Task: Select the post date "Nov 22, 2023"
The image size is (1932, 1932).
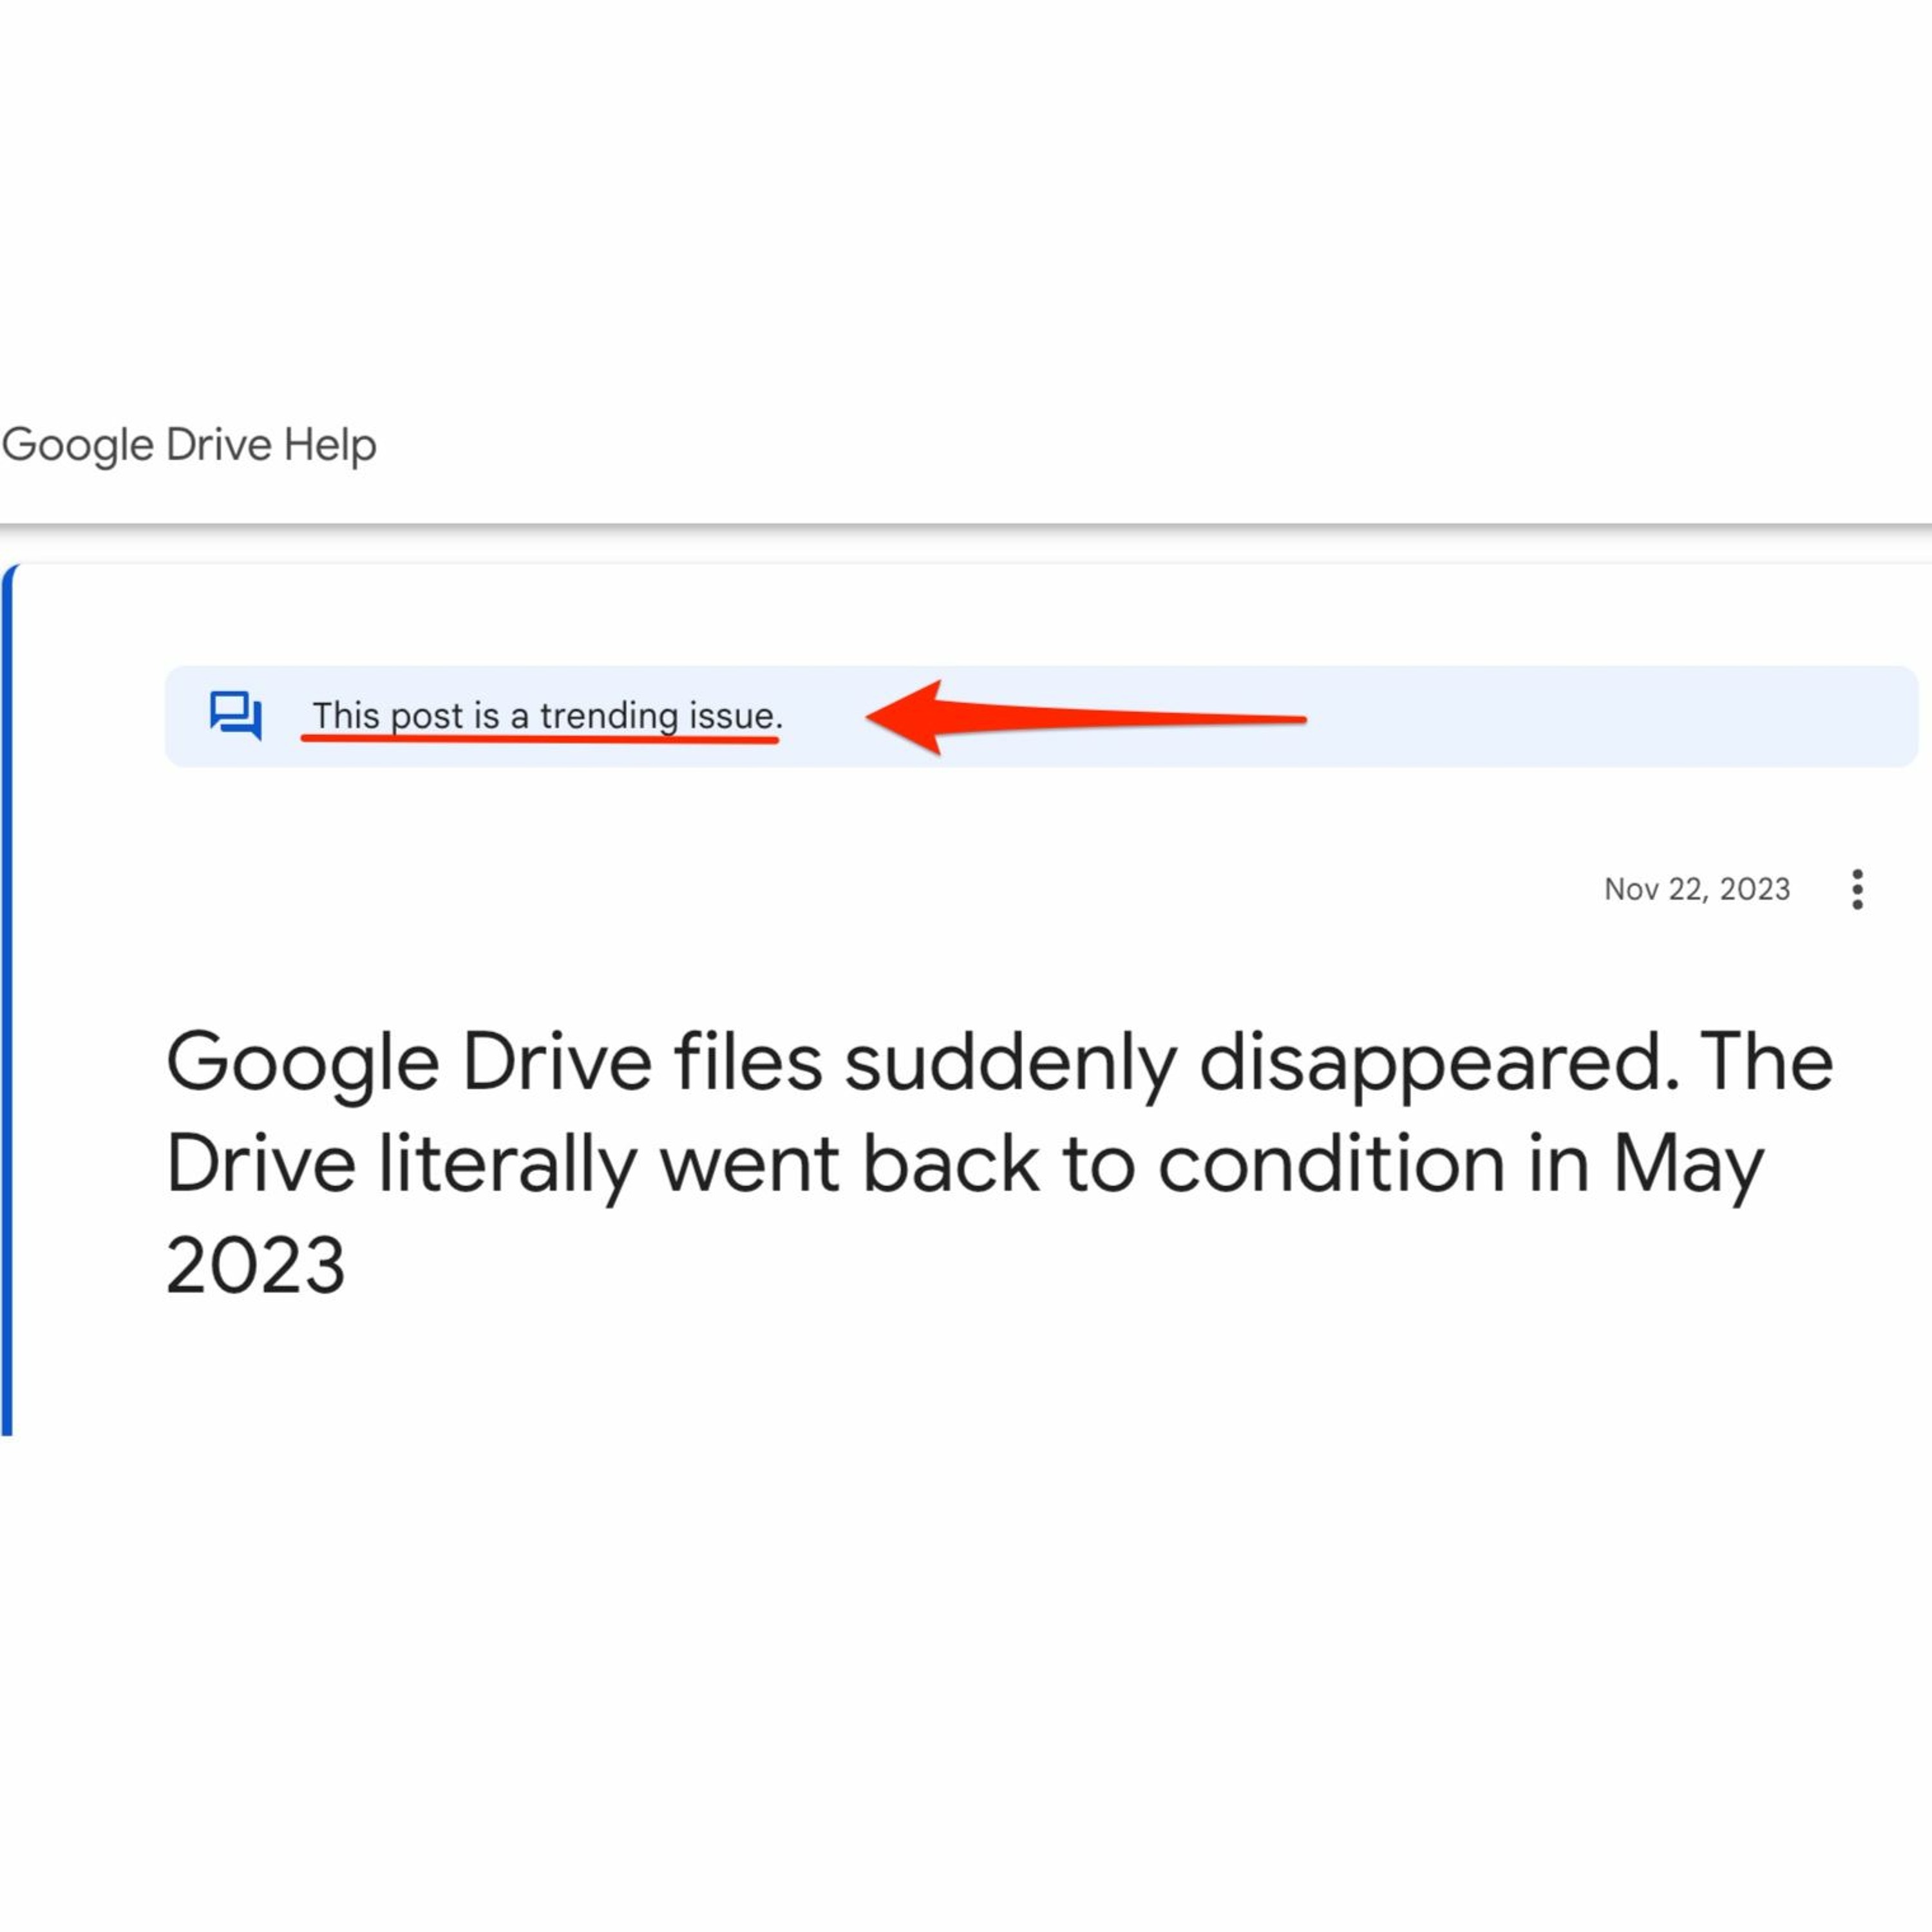Action: (x=1696, y=889)
